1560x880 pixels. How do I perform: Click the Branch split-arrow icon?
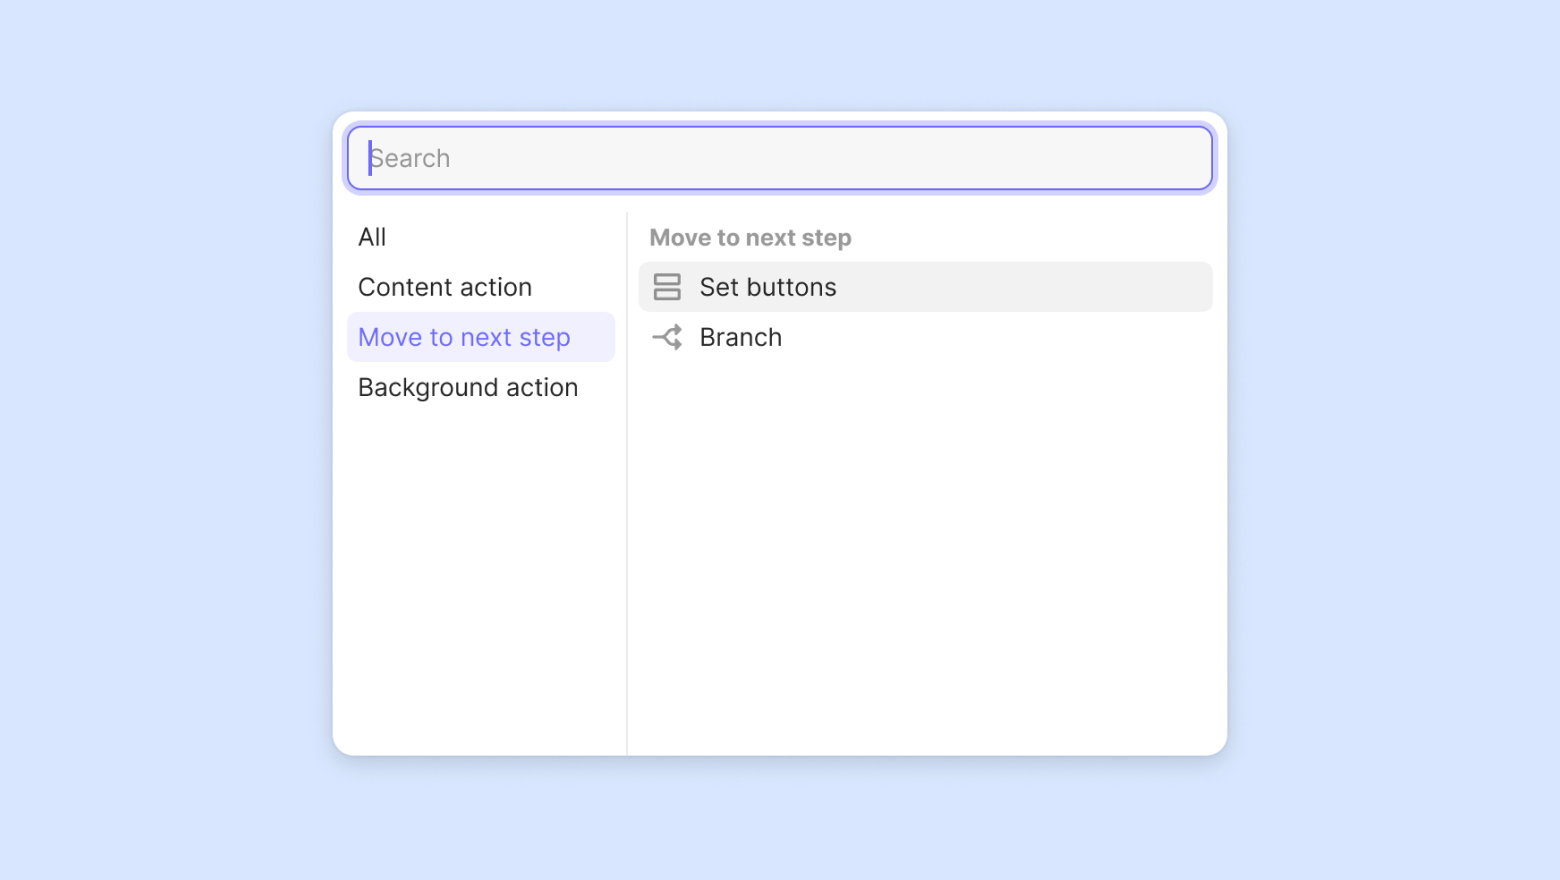pyautogui.click(x=667, y=337)
